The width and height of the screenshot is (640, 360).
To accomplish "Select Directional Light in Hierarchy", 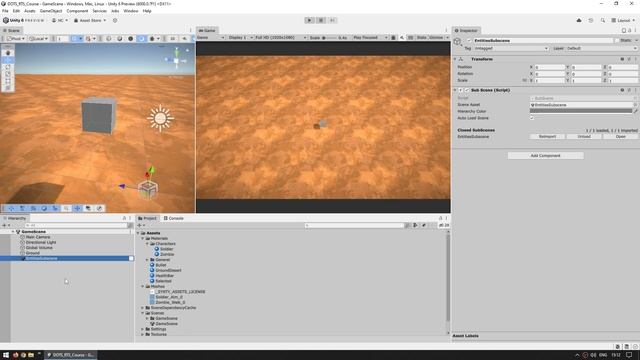I will tap(41, 242).
